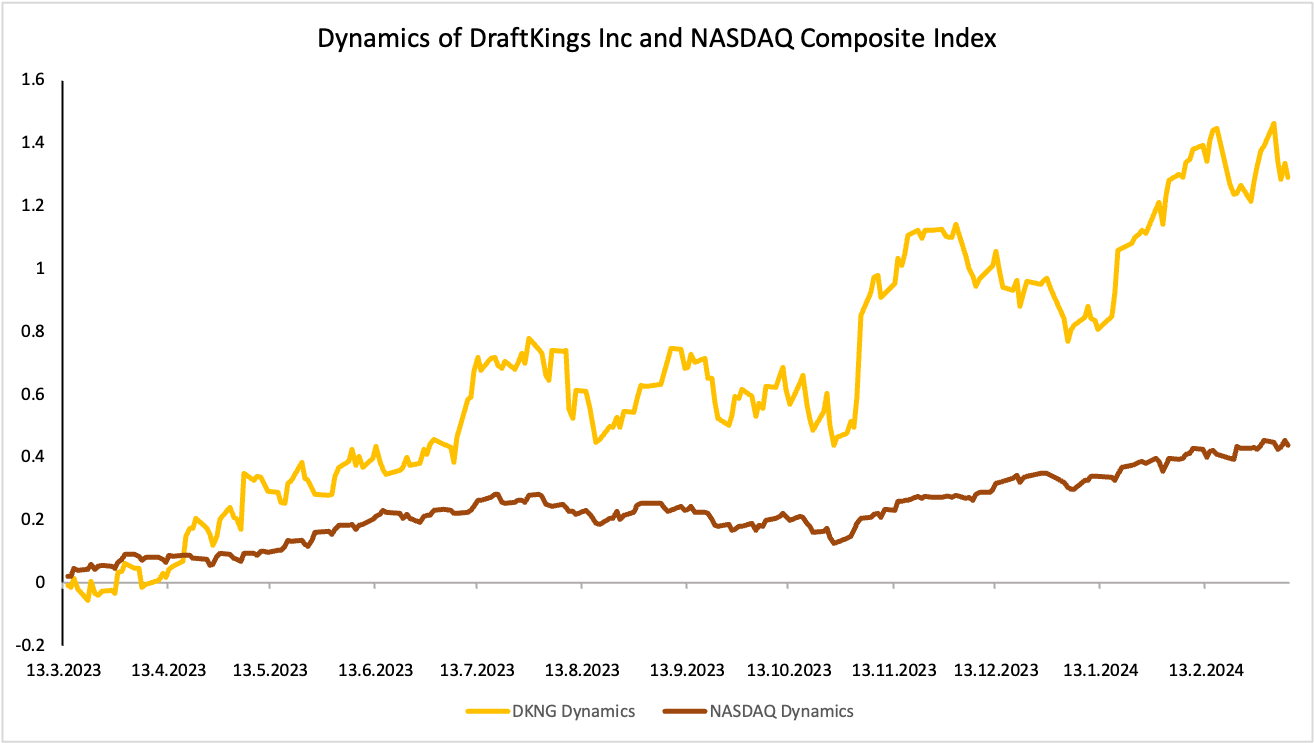The height and width of the screenshot is (743, 1314).
Task: Select x-axis date 13.6.2023
Action: [375, 670]
